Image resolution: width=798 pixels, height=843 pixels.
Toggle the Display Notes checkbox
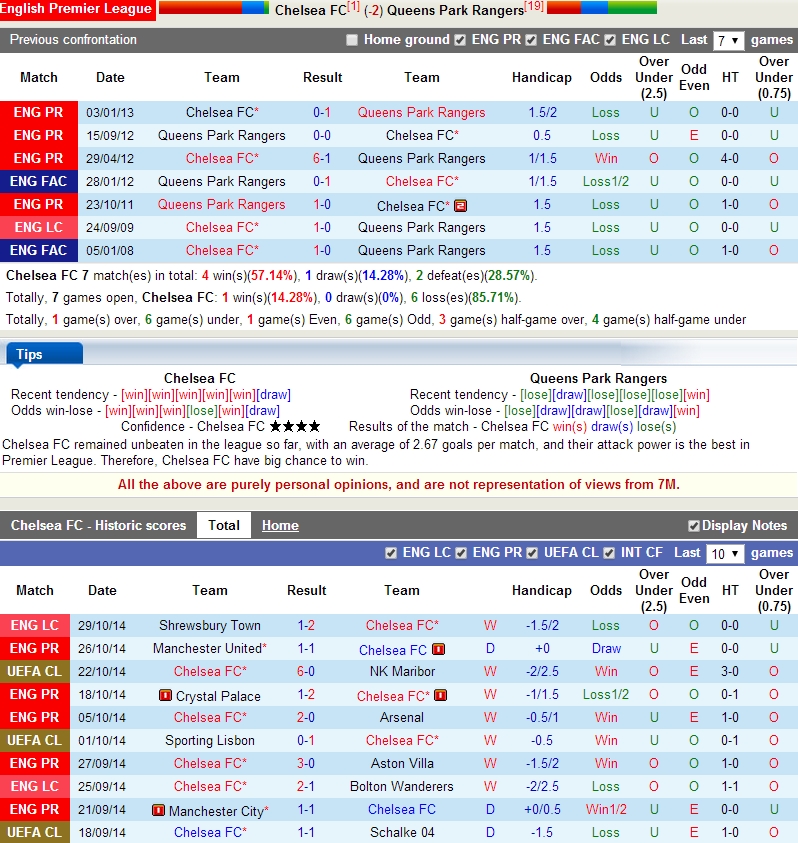(694, 526)
